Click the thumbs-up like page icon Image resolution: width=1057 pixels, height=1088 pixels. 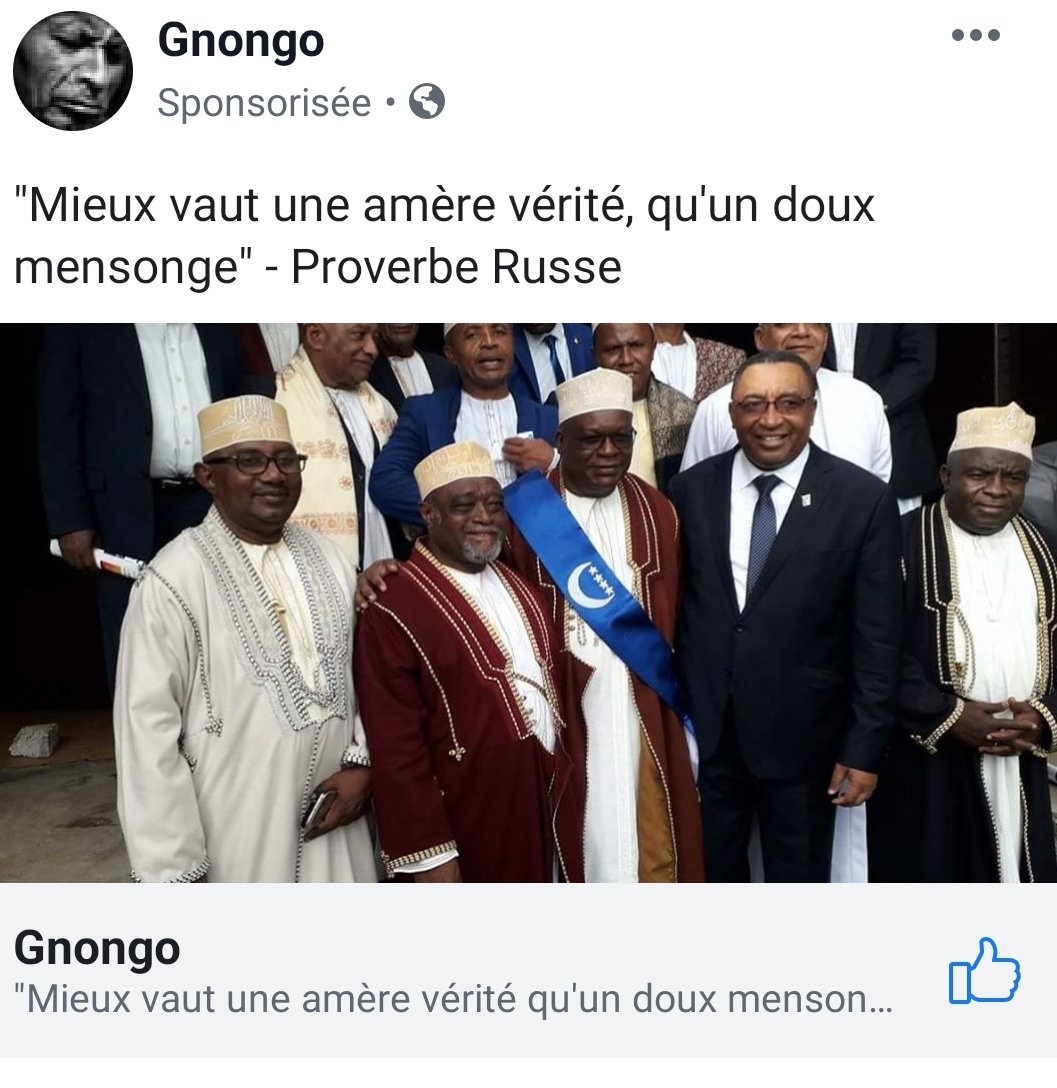click(x=984, y=971)
